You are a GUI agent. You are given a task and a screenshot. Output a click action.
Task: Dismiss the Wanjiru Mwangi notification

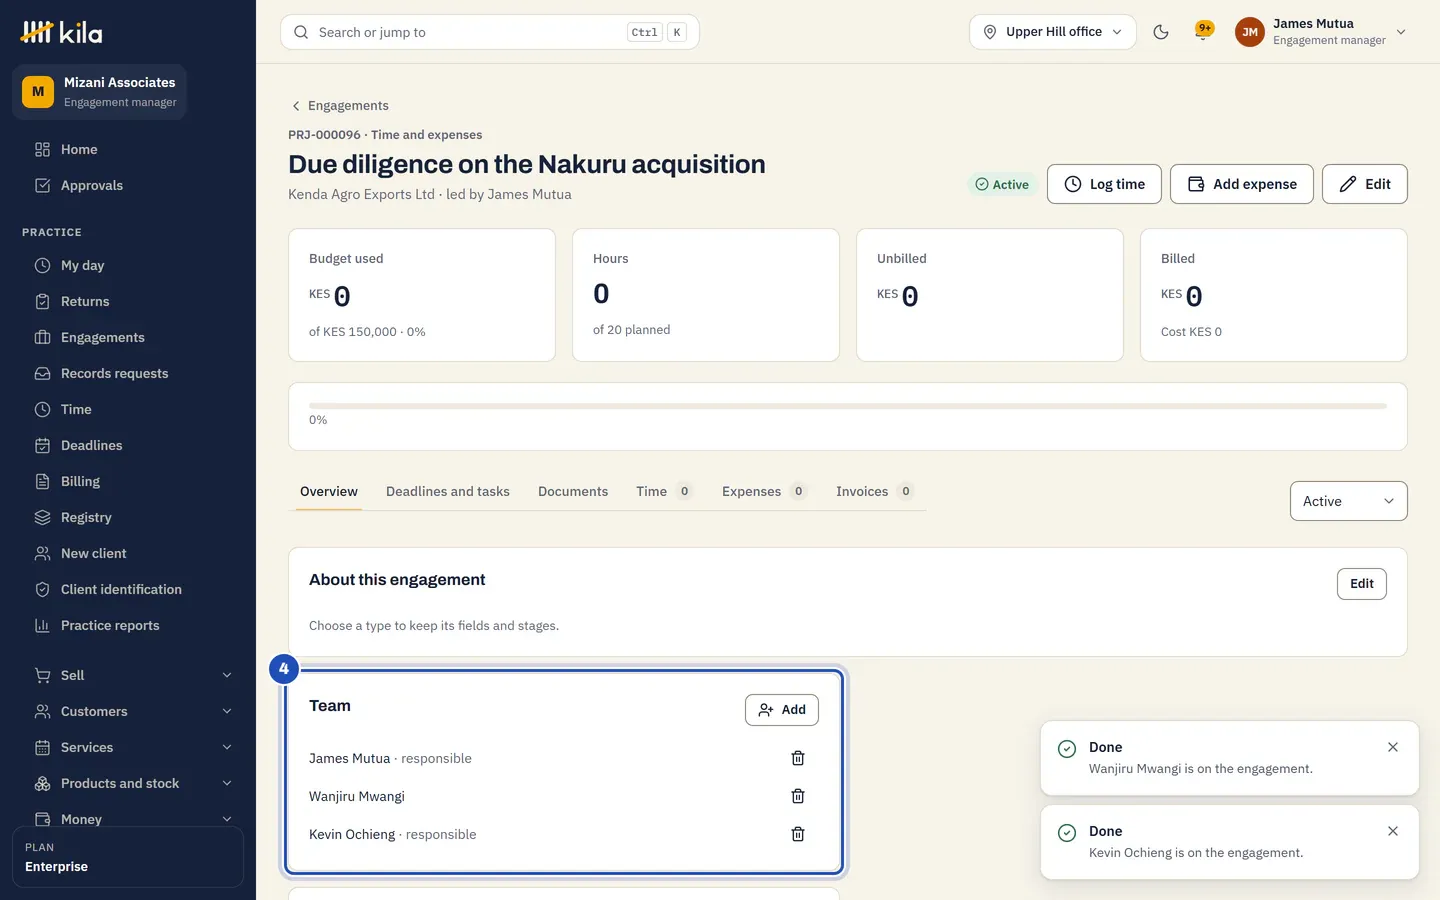click(1393, 747)
